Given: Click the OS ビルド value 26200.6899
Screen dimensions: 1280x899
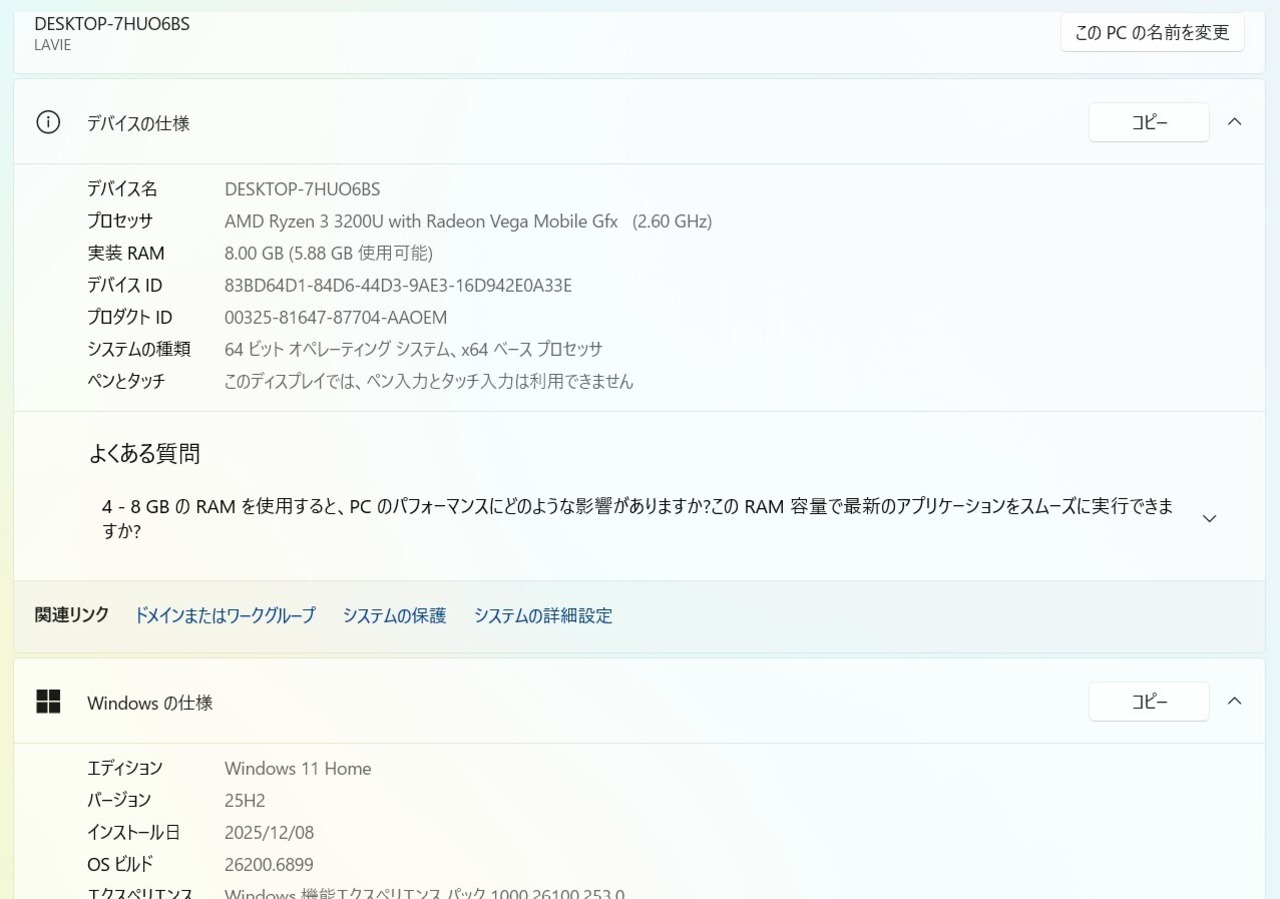Looking at the screenshot, I should pos(268,865).
